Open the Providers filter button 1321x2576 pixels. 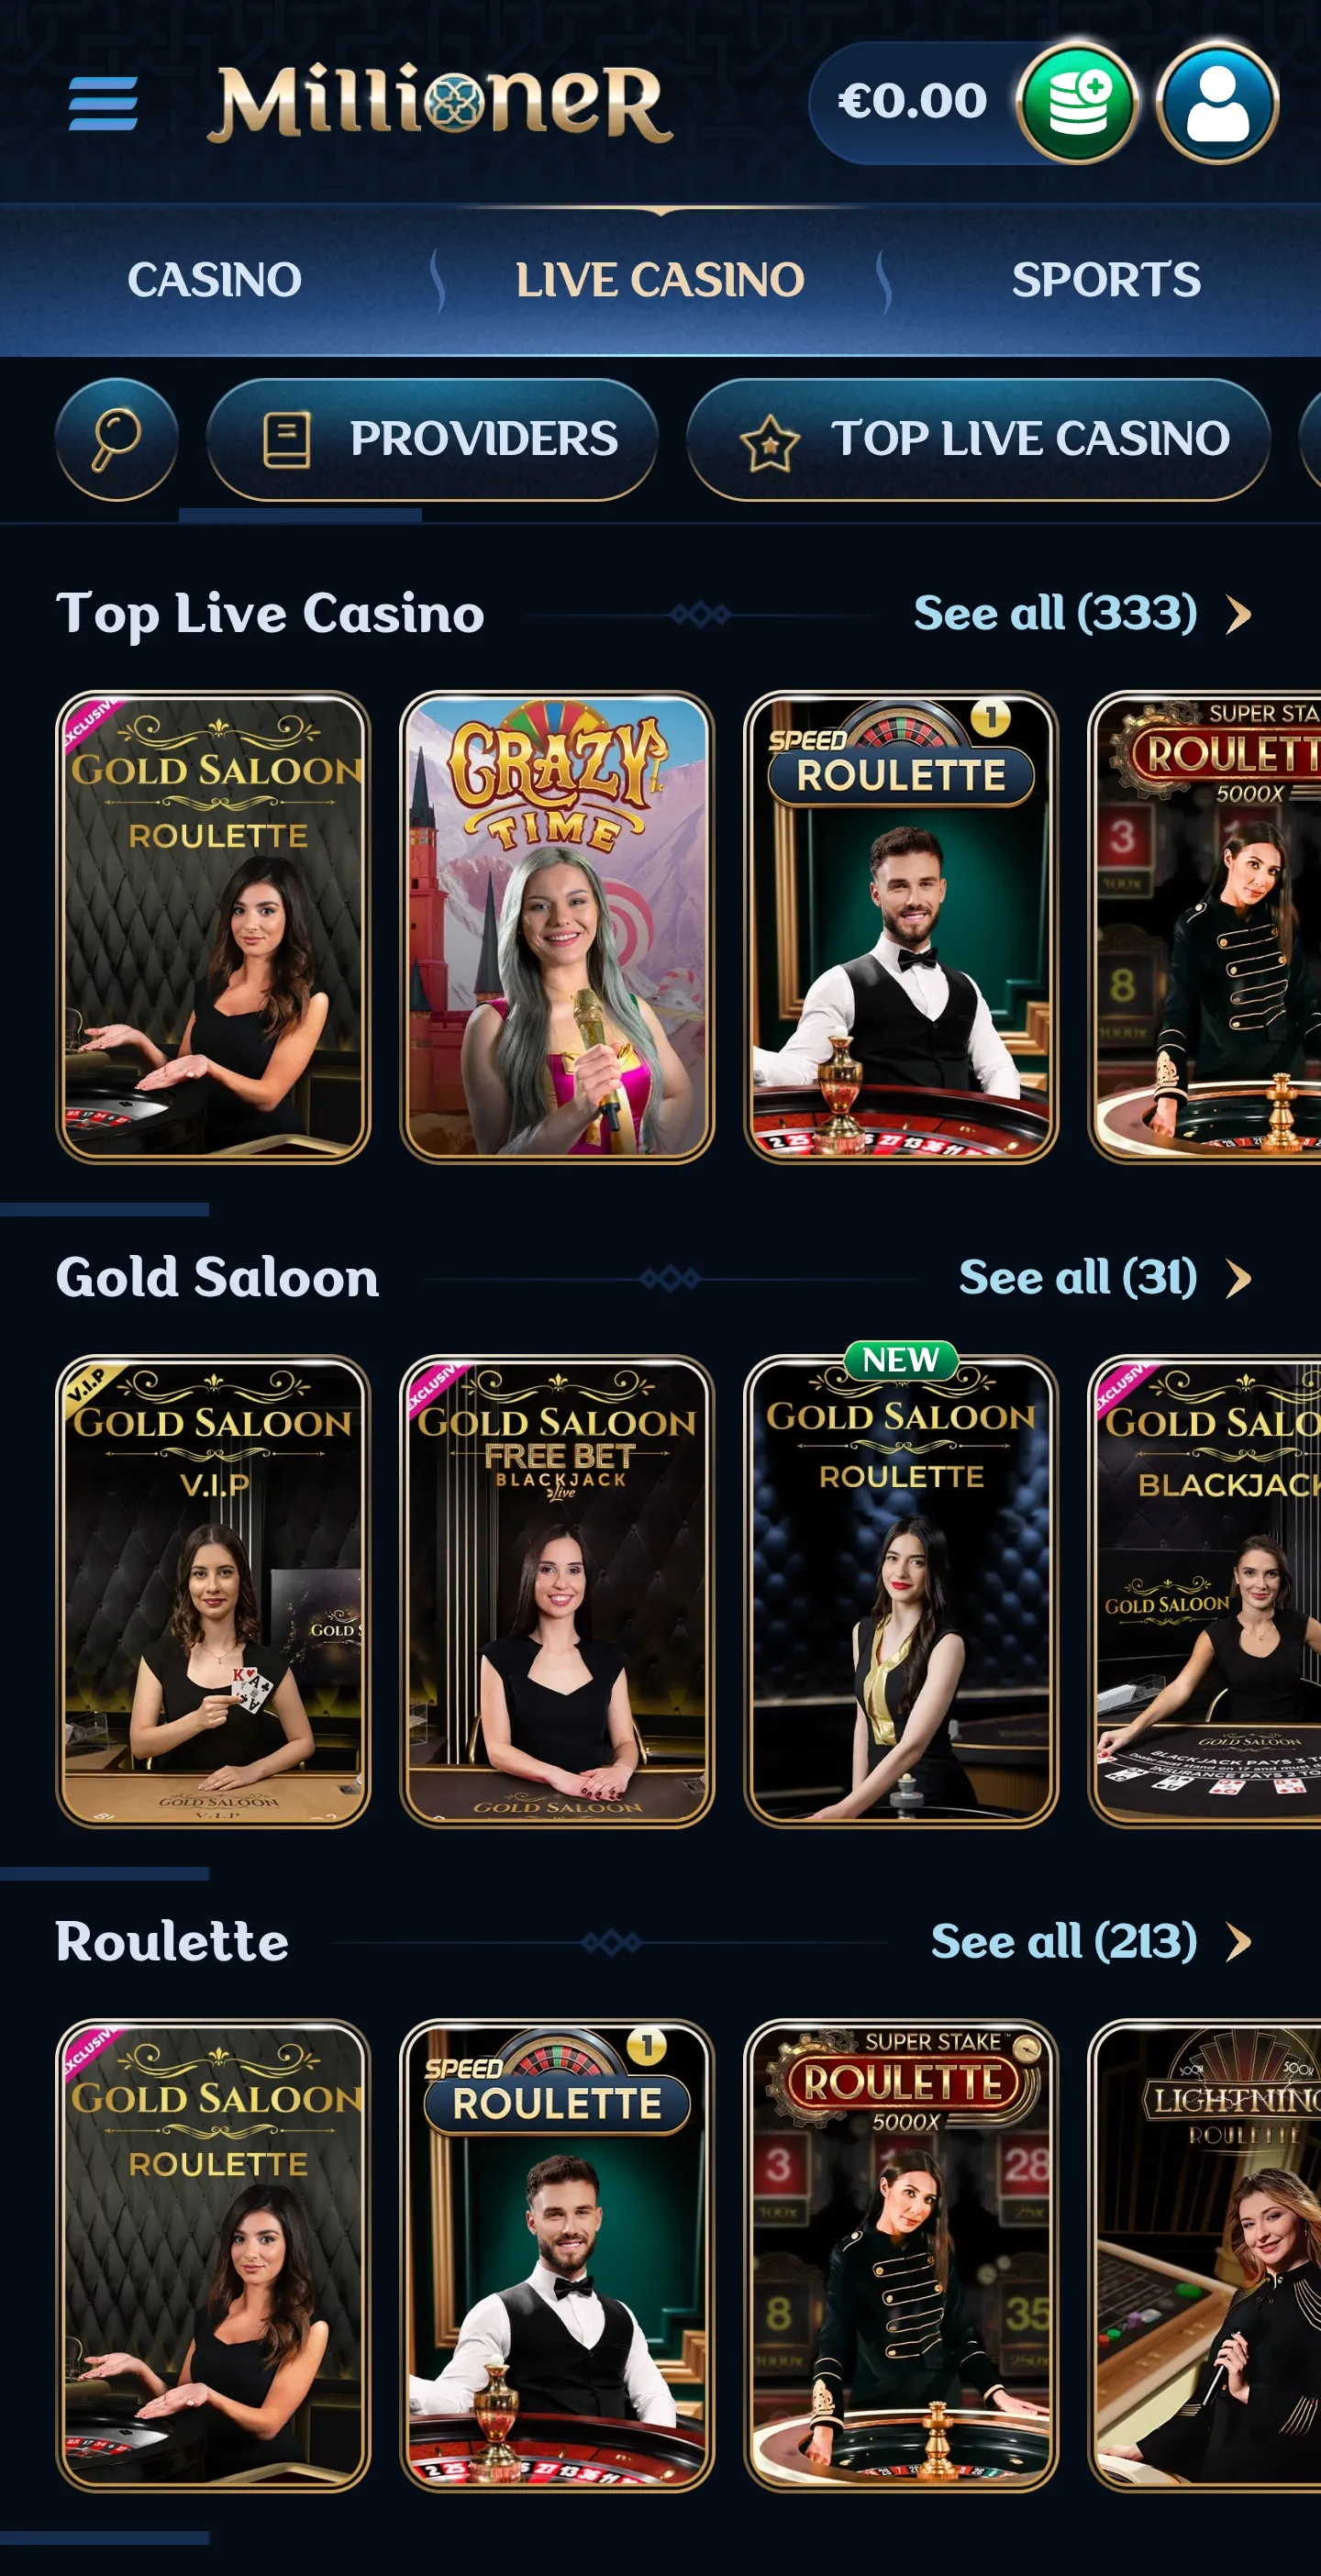click(432, 439)
